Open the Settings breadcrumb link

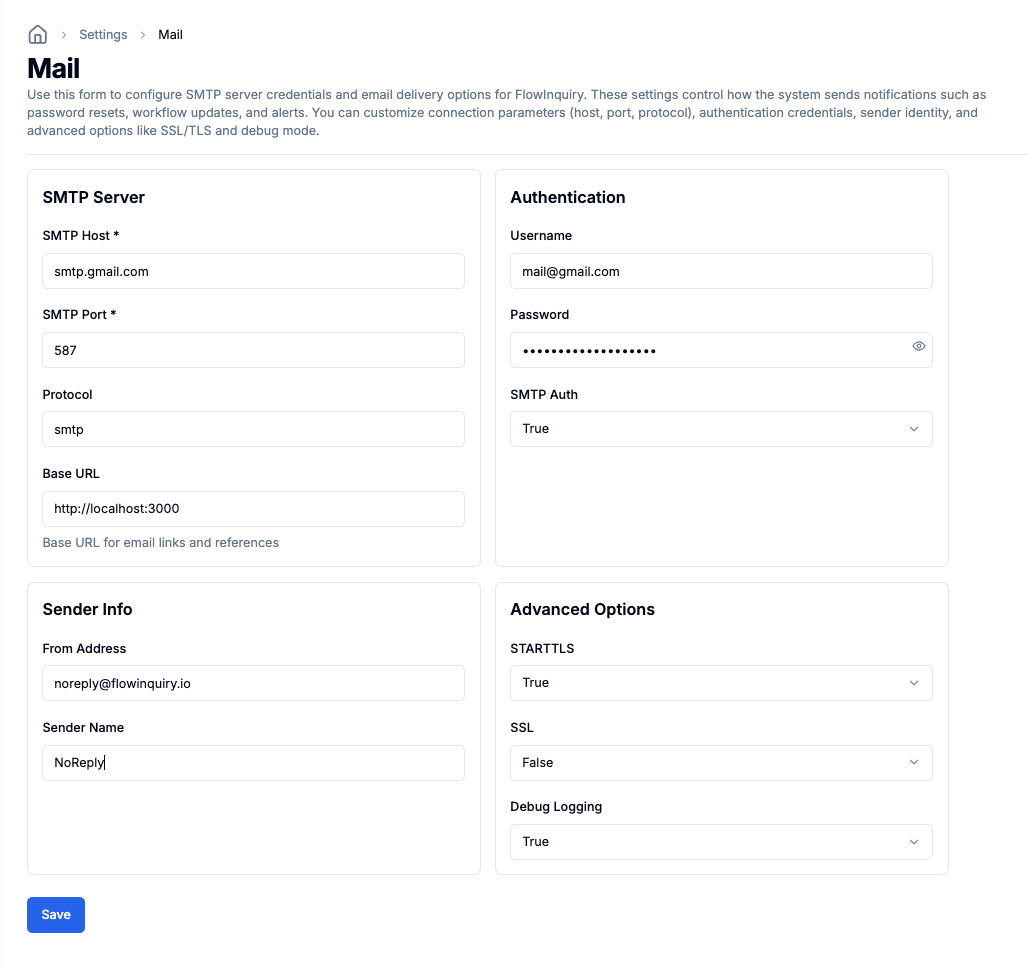coord(103,34)
